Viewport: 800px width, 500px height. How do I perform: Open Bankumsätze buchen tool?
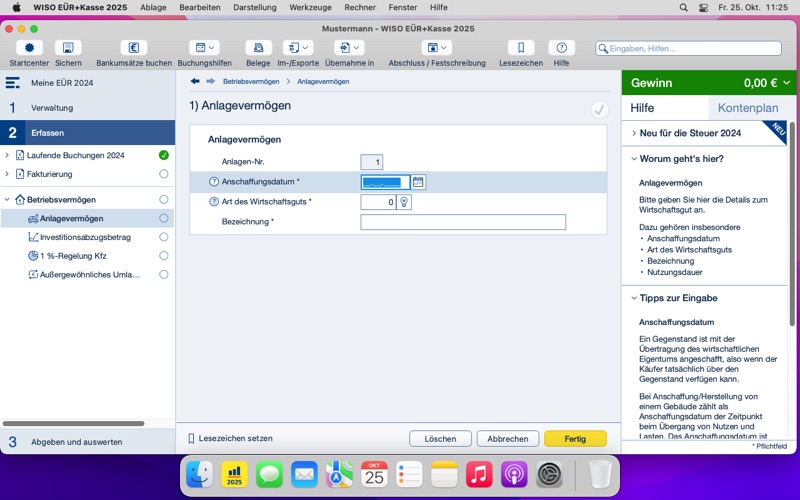click(x=134, y=48)
